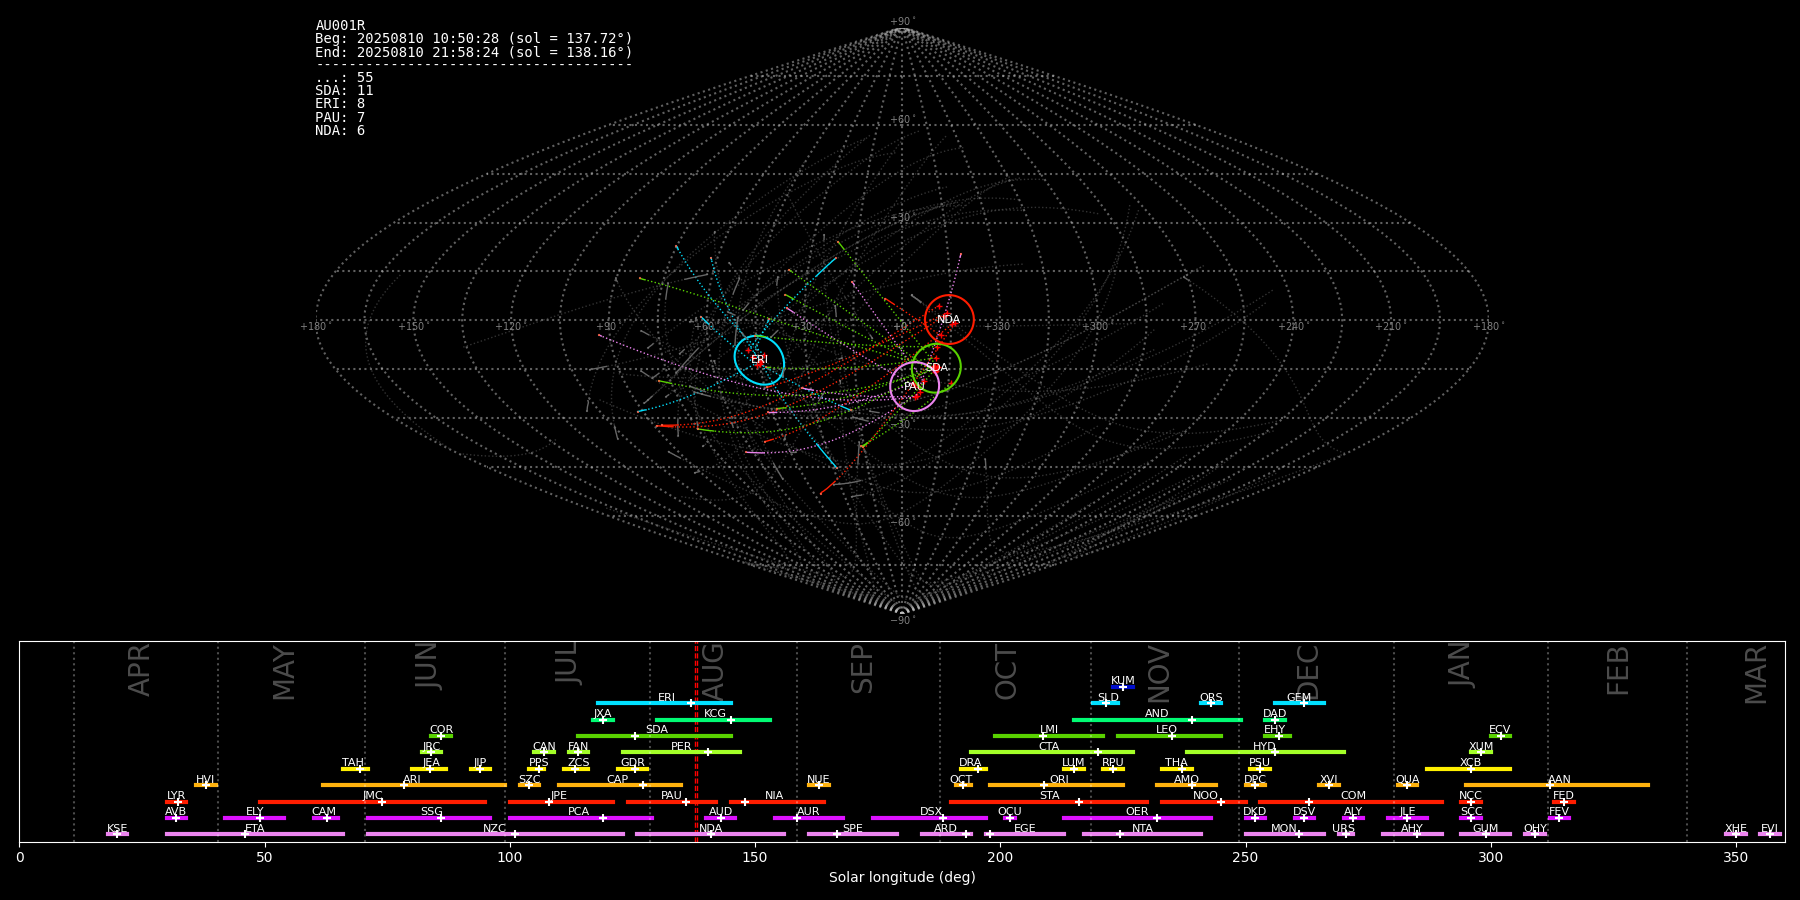Click the pink MON timeline bar

click(x=1285, y=834)
